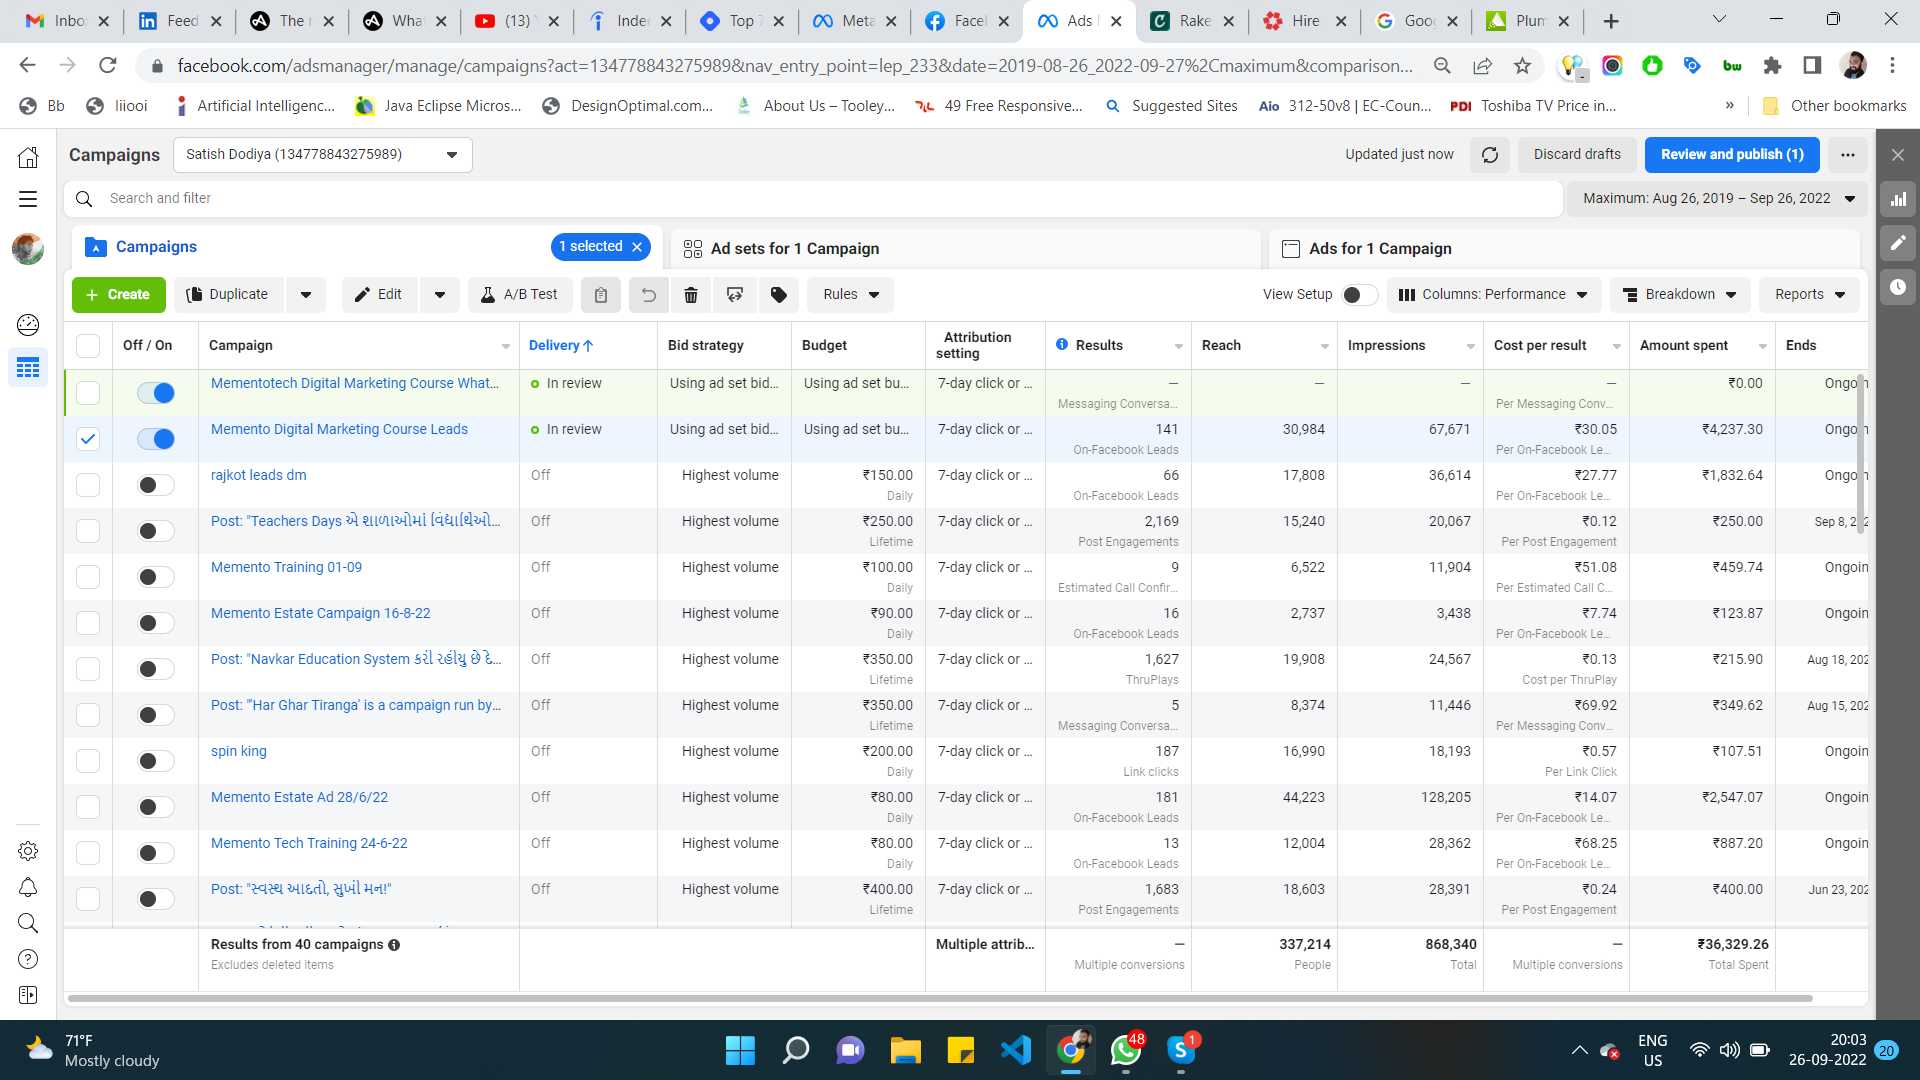
Task: Open the ad account selector Satish Dodiya dropdown
Action: coord(322,155)
